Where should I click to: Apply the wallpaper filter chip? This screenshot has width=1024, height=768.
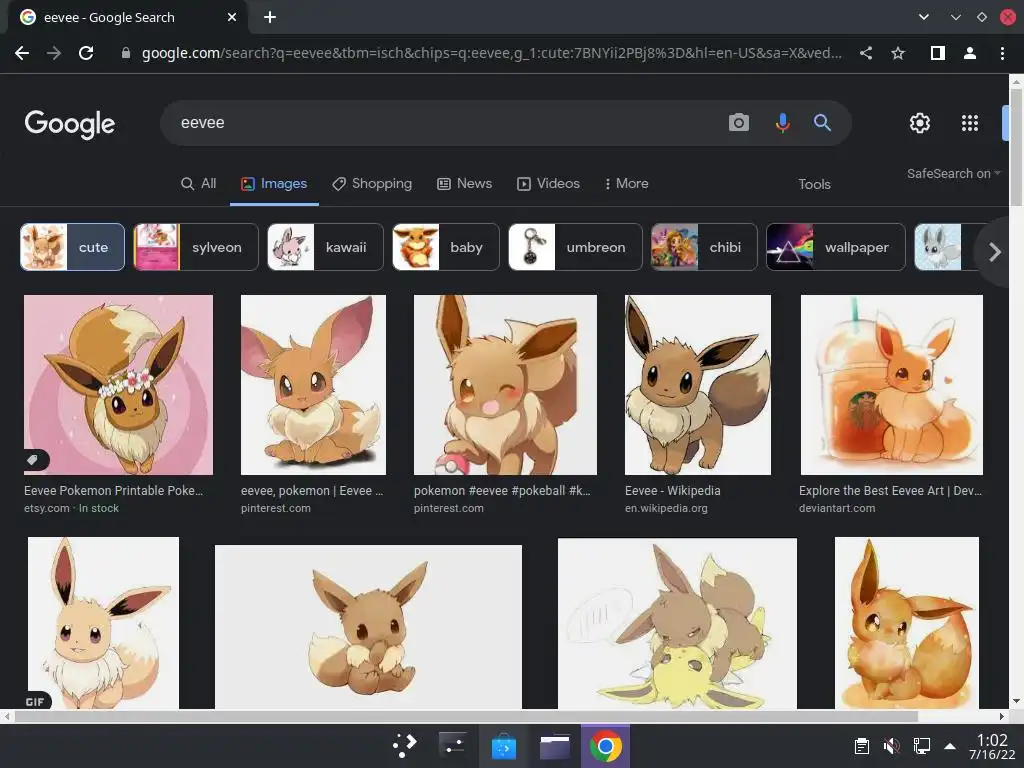click(836, 247)
